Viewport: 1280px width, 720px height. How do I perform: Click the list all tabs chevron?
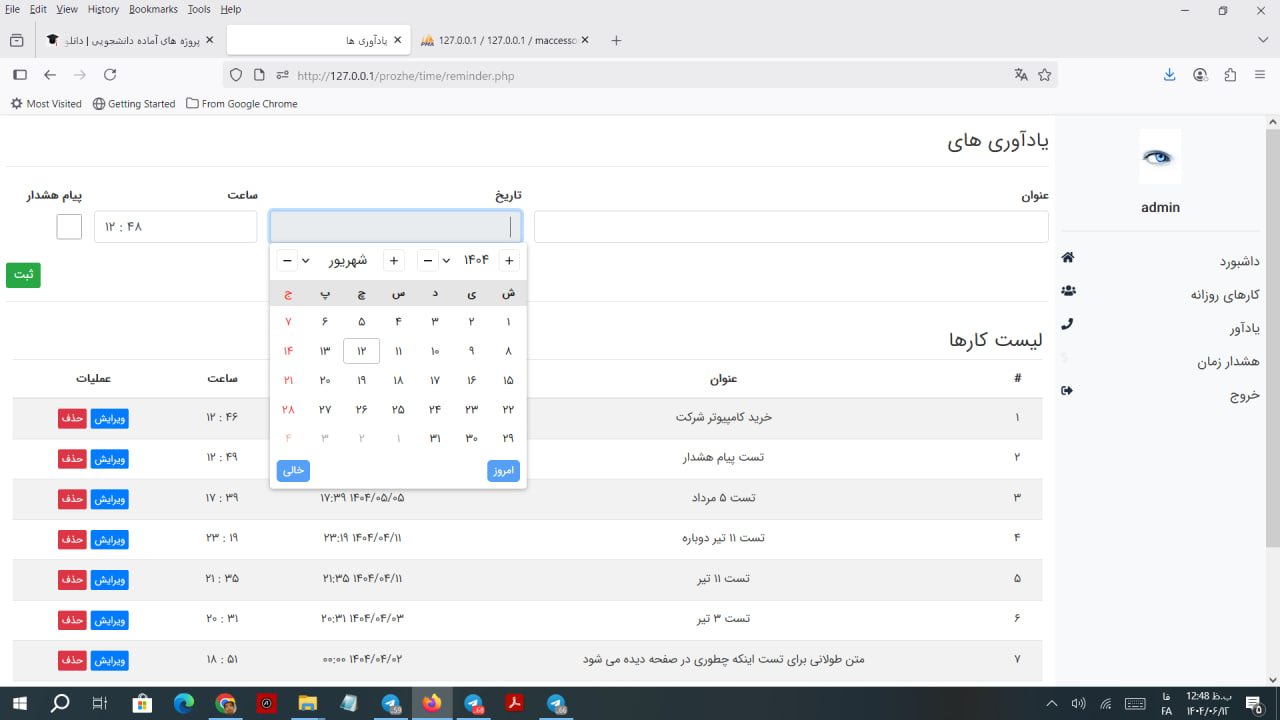pos(1263,40)
